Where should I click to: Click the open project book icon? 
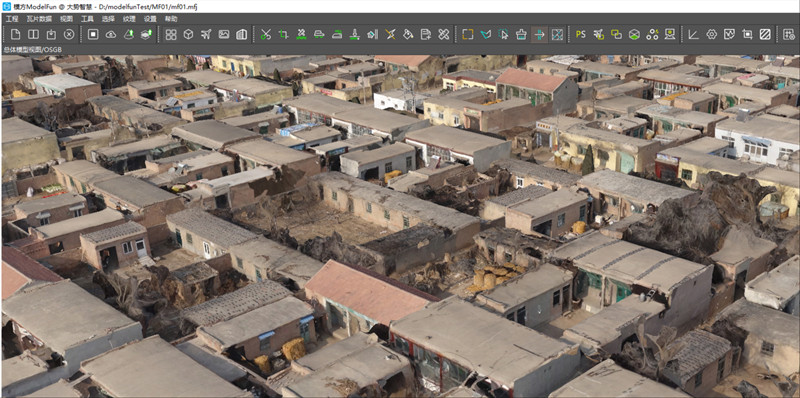[33, 34]
